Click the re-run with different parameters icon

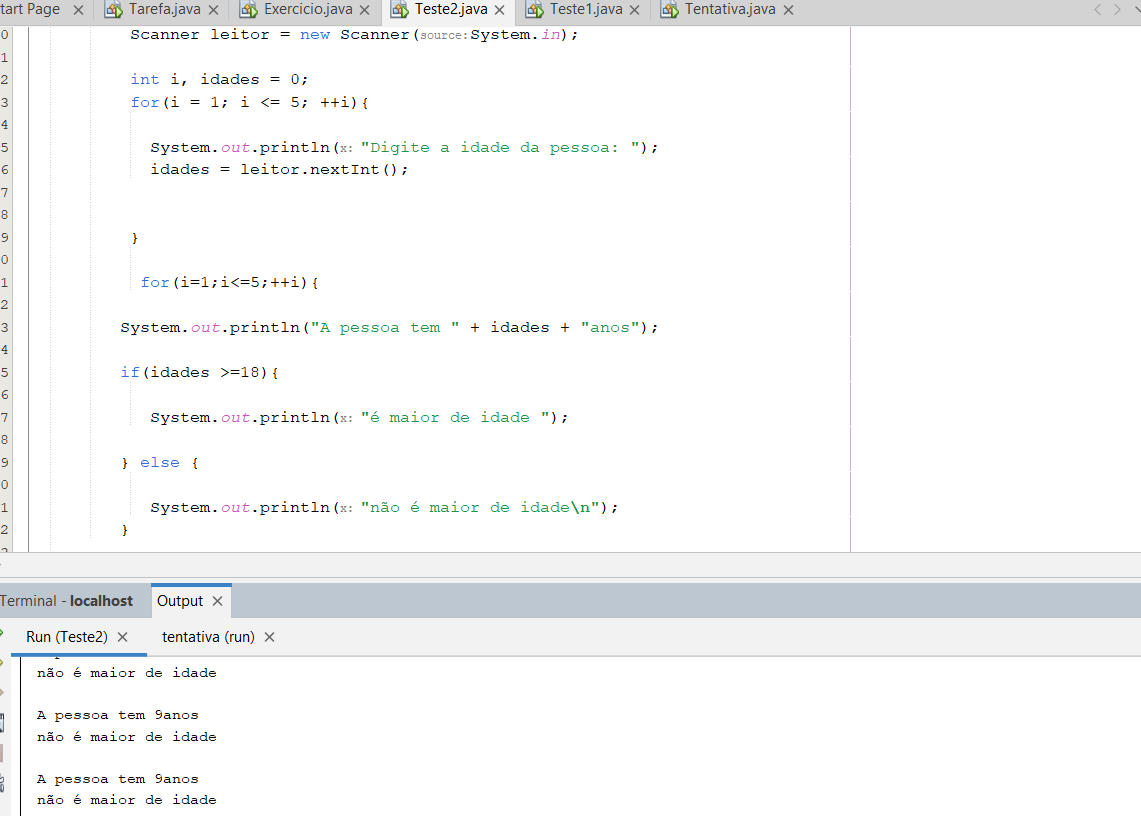click(8, 663)
